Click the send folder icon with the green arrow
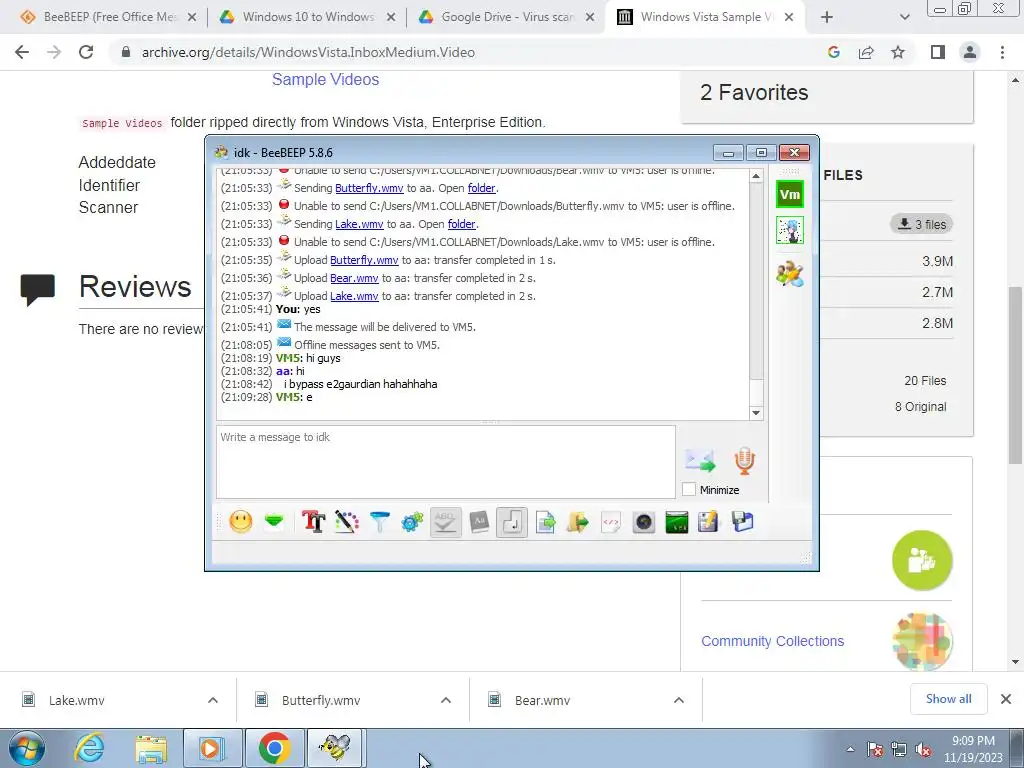Screen dimensions: 1024x768 click(x=578, y=522)
